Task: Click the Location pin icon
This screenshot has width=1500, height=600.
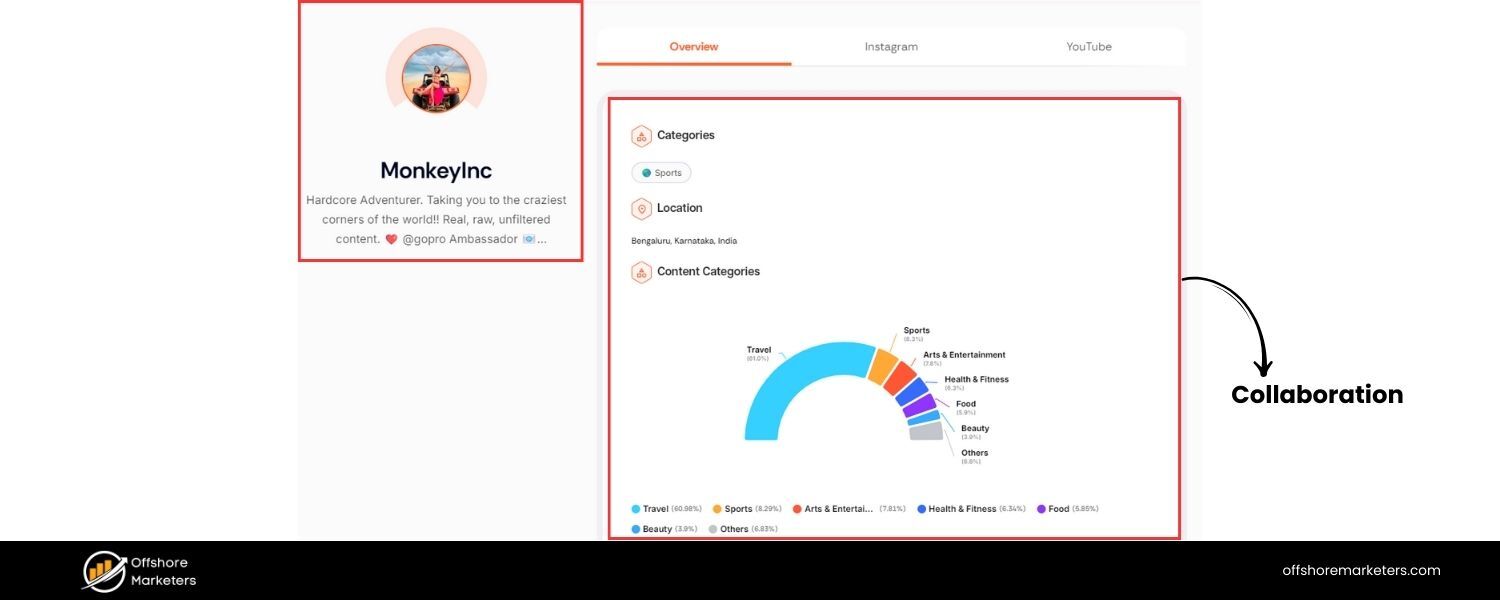Action: coord(641,209)
